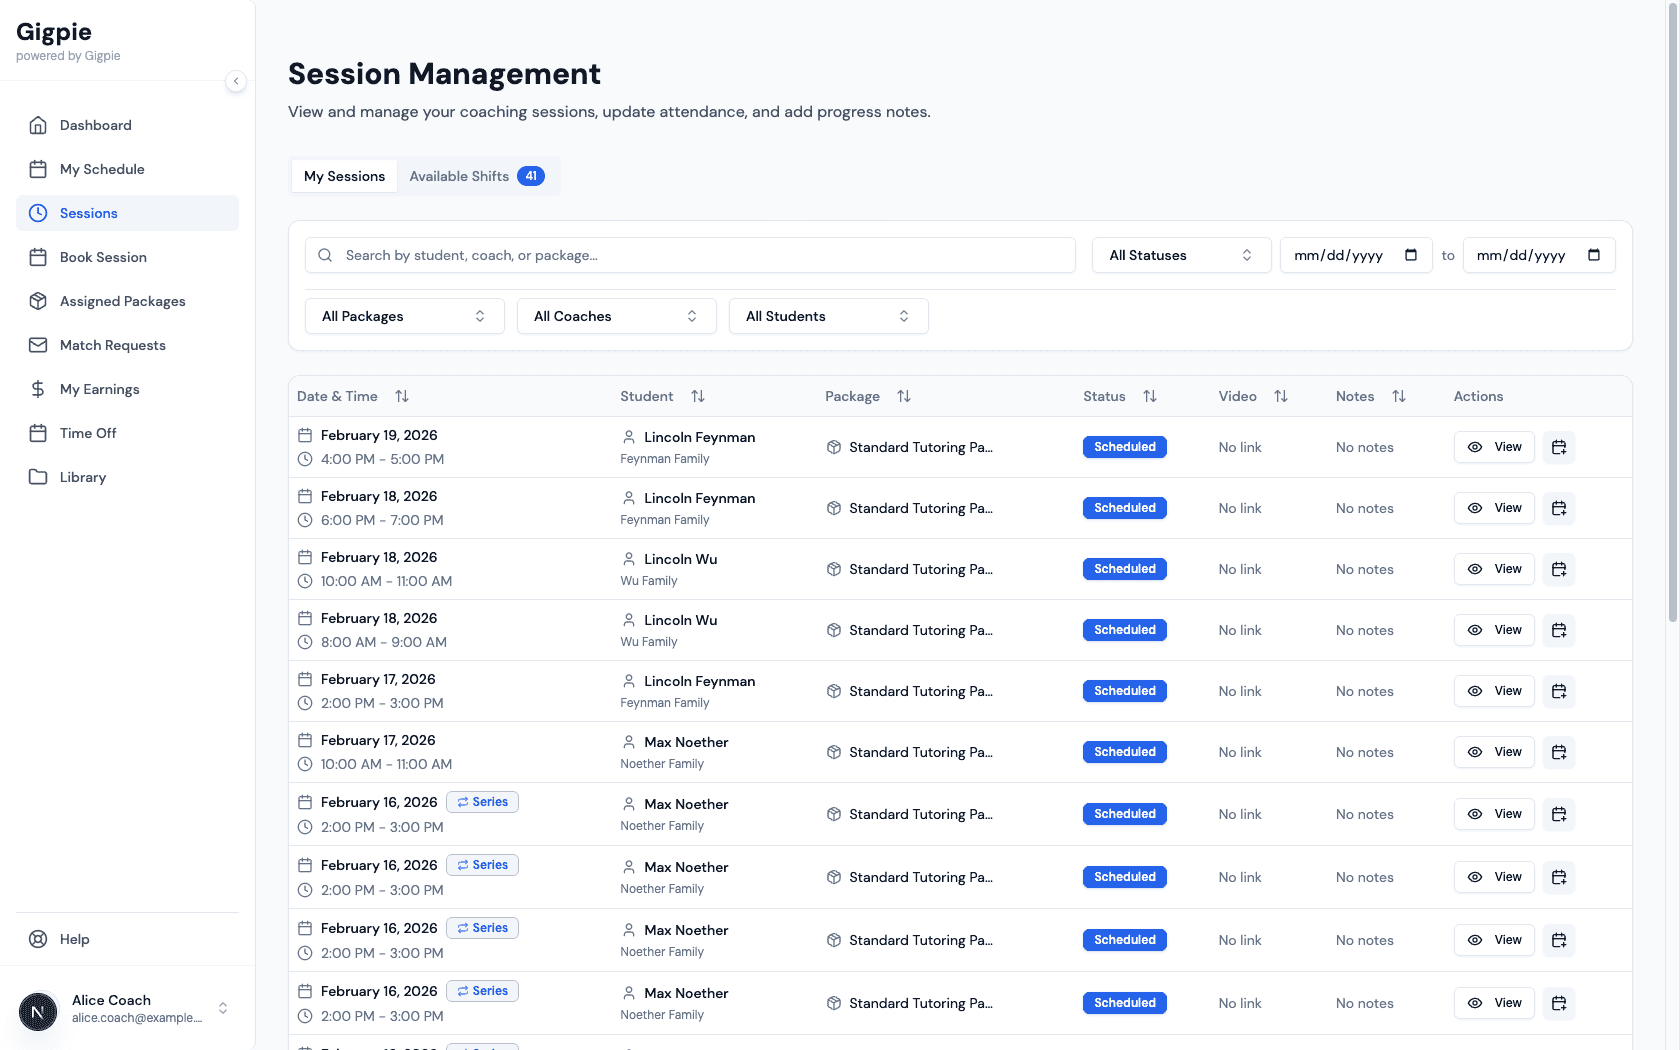Image resolution: width=1680 pixels, height=1050 pixels.
Task: Click the reschedule calendar icon for February 19 session
Action: pyautogui.click(x=1558, y=447)
